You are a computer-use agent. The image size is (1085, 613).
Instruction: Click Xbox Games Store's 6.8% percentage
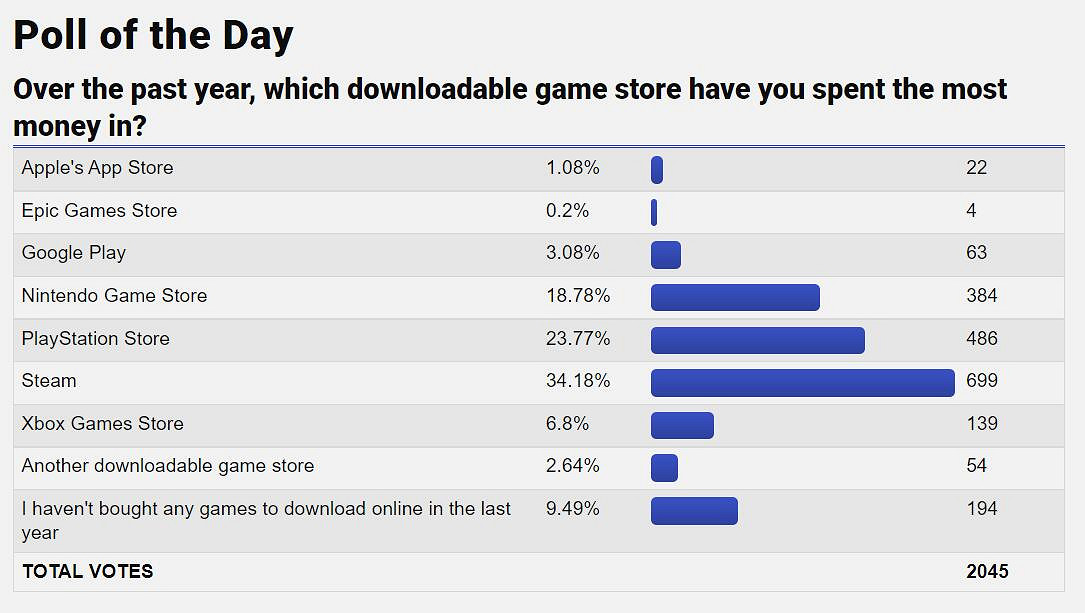coord(568,424)
